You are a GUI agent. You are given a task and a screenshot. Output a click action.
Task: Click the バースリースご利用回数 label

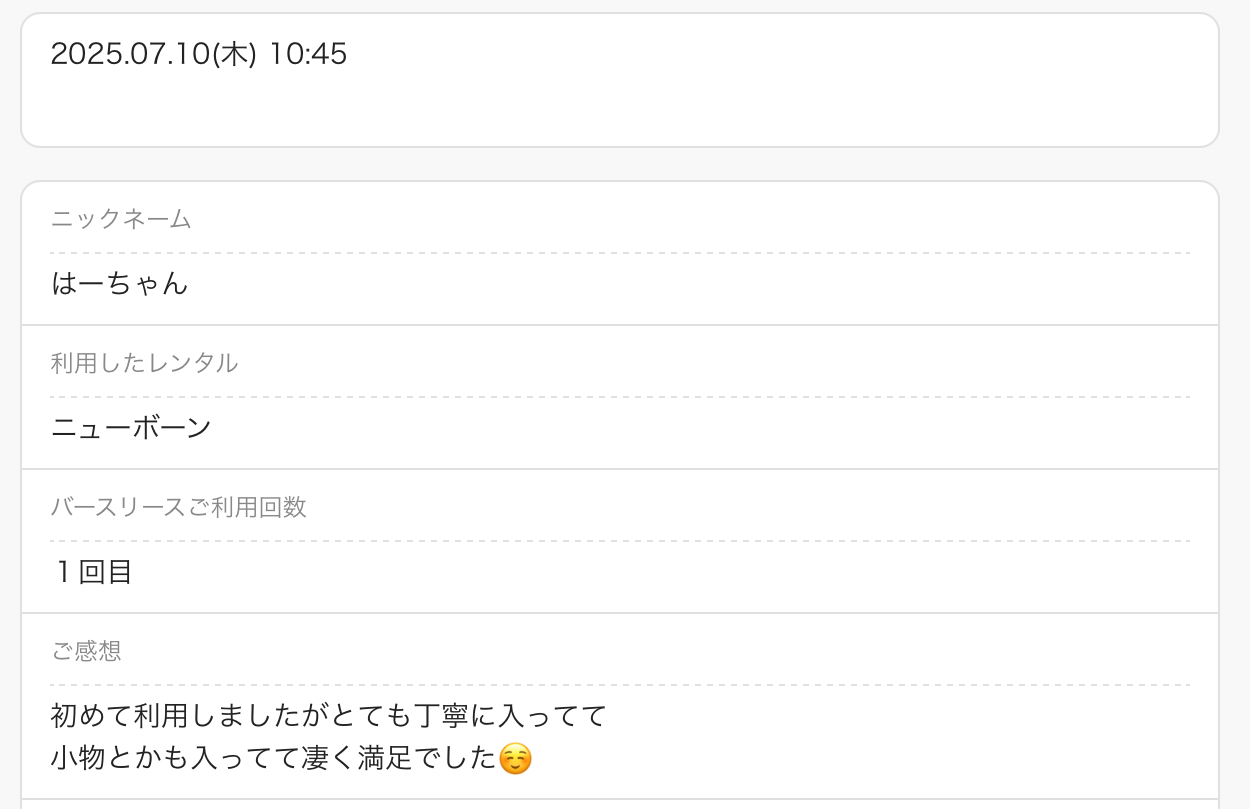(x=178, y=507)
